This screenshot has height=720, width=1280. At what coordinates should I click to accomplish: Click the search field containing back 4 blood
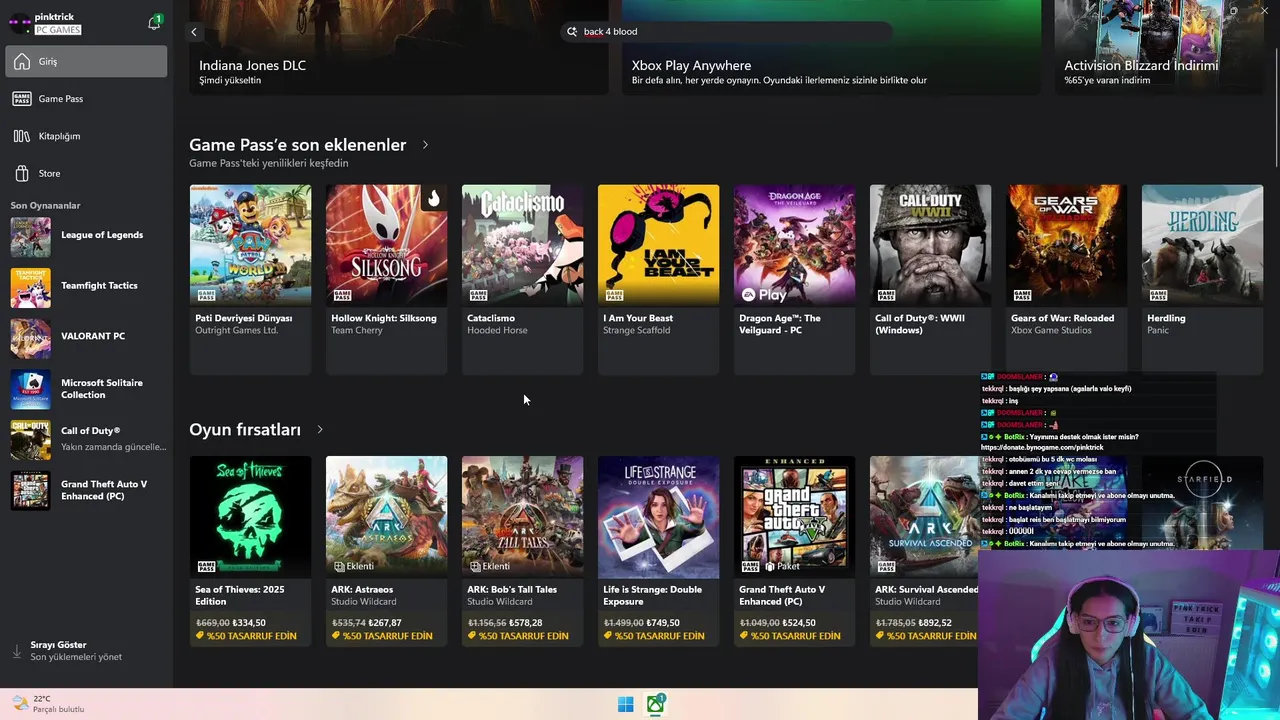tap(727, 32)
